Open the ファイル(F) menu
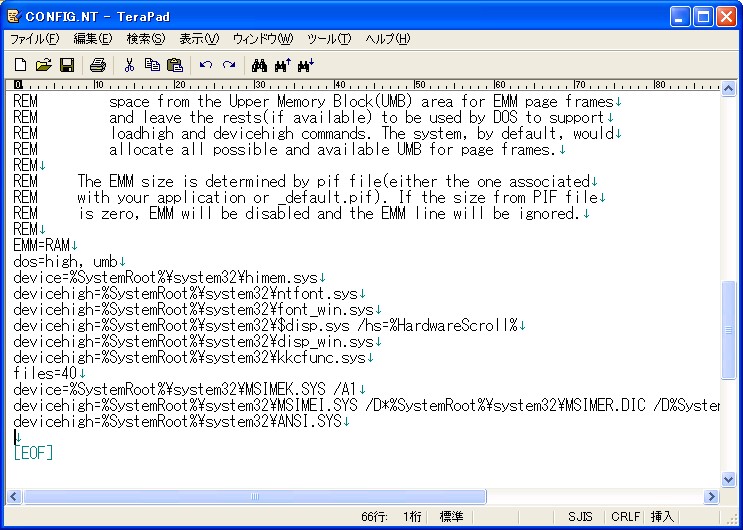This screenshot has height=530, width=743. tap(35, 39)
